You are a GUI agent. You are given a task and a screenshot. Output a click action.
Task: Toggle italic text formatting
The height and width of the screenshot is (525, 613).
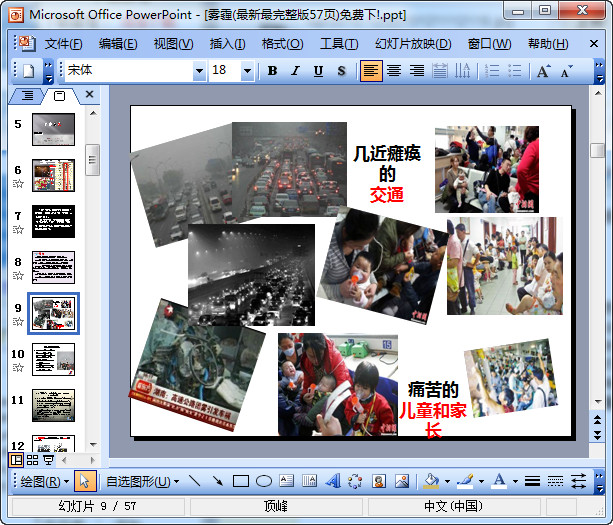(295, 71)
